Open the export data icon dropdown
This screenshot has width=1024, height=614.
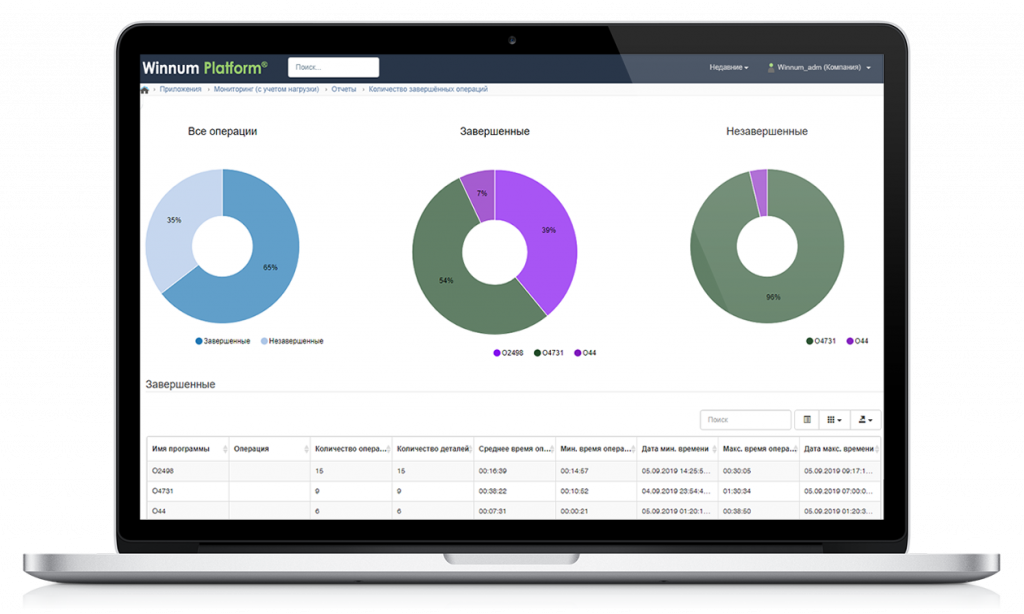pos(866,420)
